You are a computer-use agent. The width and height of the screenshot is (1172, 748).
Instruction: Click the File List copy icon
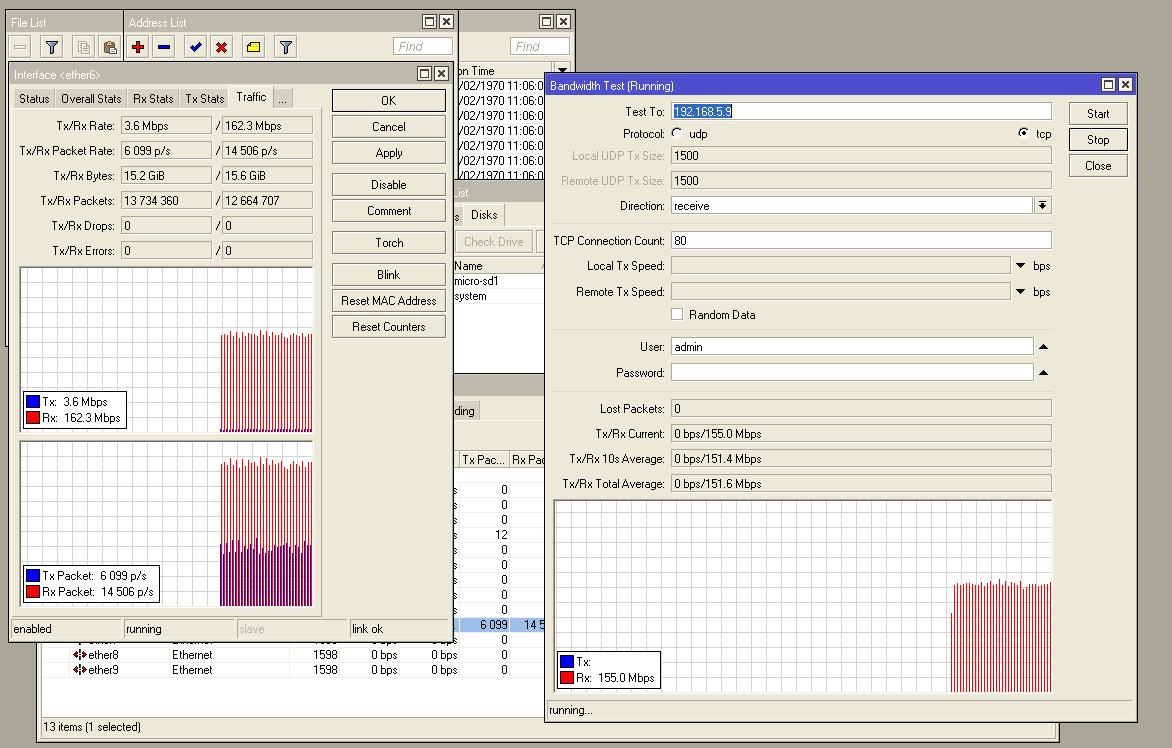point(84,47)
